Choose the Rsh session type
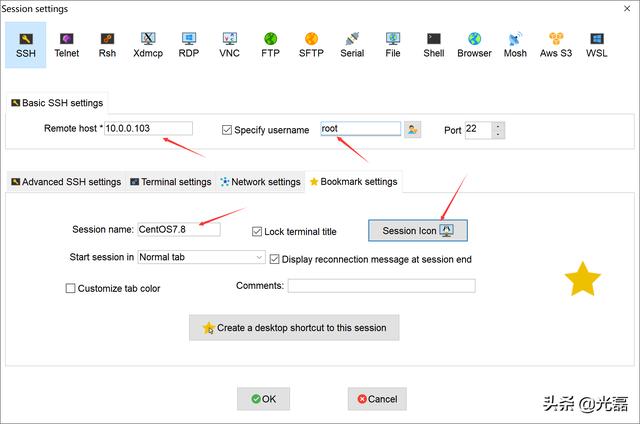The image size is (640, 424). coord(107,45)
